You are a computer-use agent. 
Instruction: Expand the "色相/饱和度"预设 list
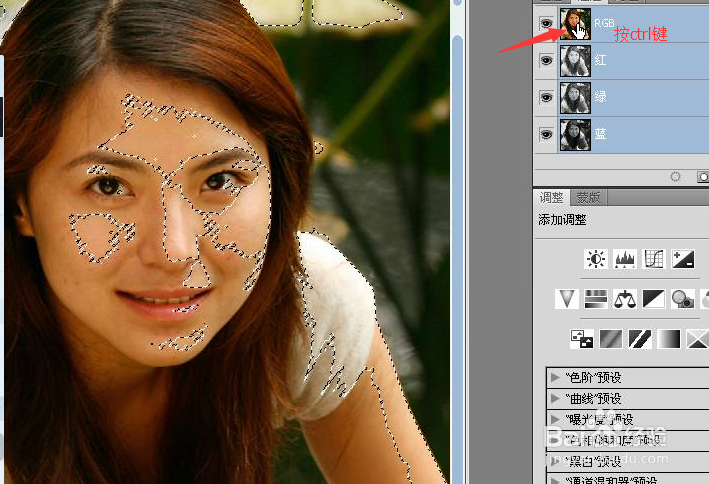(555, 440)
